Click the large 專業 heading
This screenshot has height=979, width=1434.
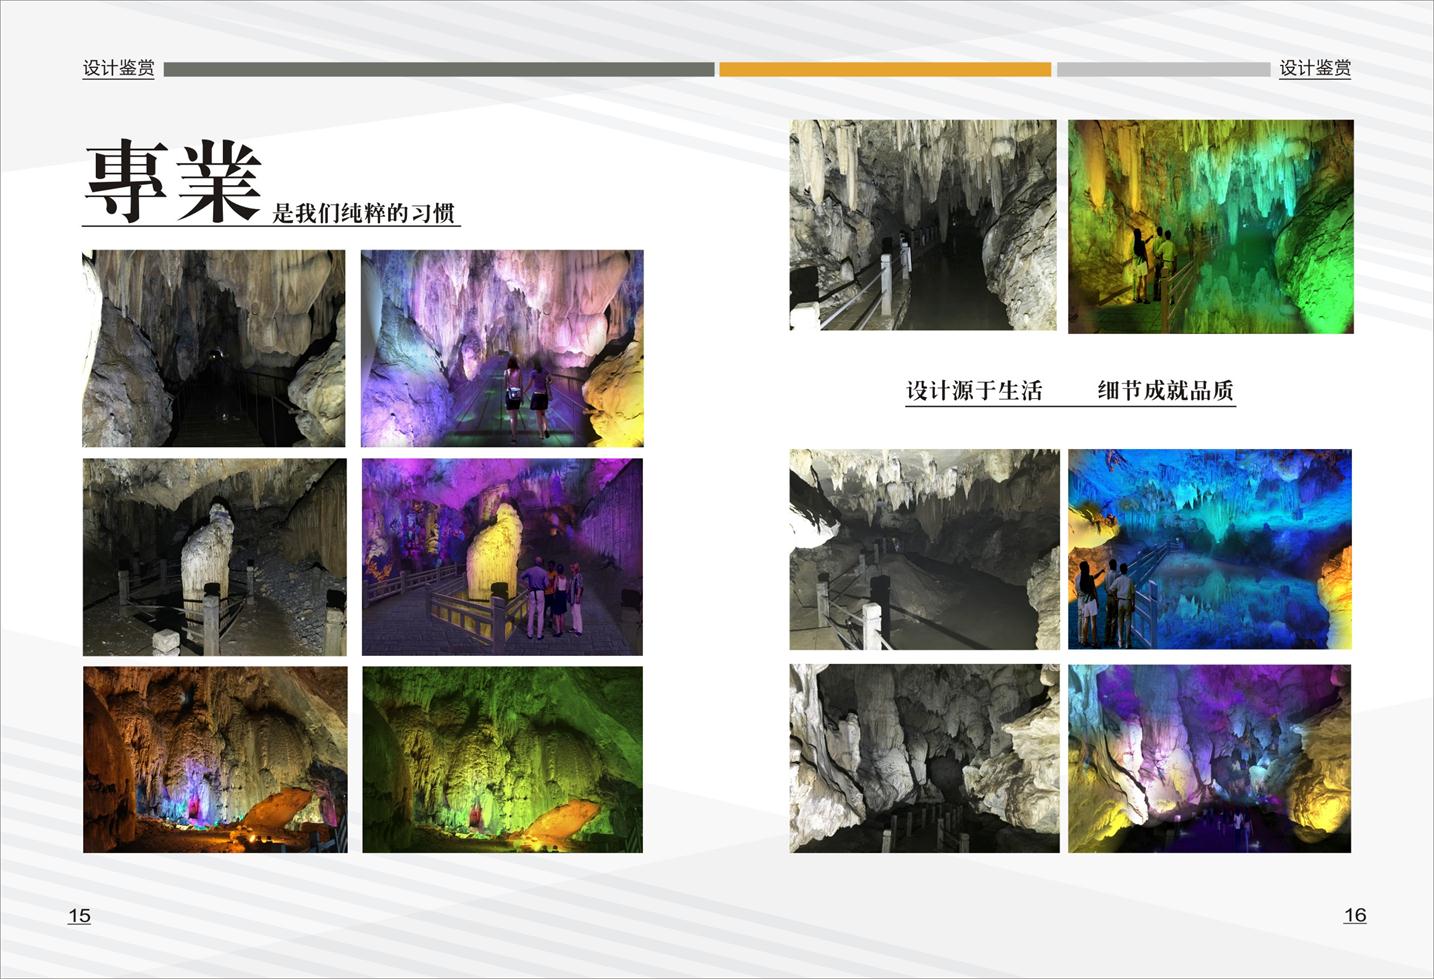173,181
